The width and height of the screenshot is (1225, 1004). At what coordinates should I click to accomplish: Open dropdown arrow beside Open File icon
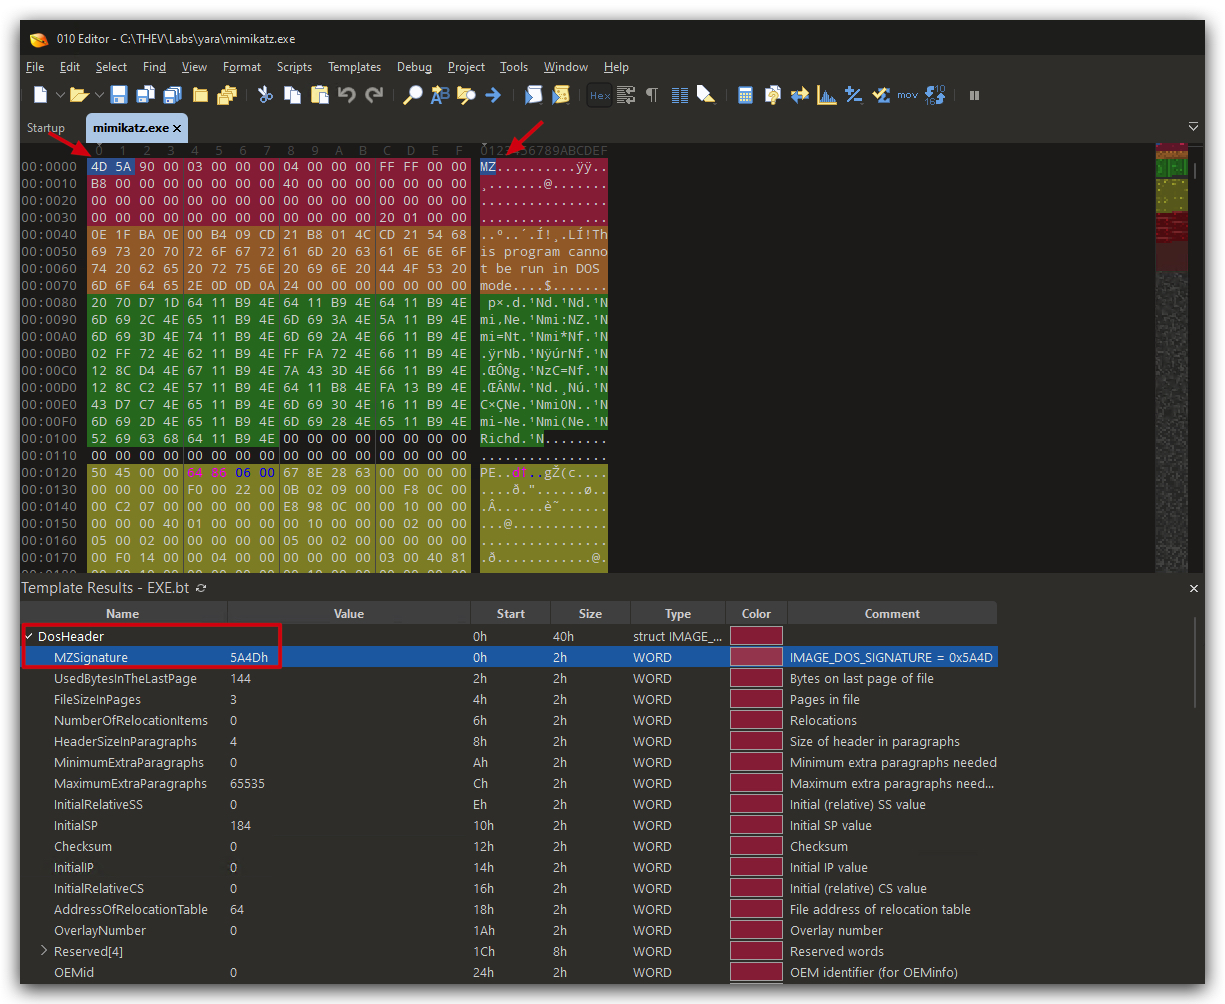click(x=99, y=95)
